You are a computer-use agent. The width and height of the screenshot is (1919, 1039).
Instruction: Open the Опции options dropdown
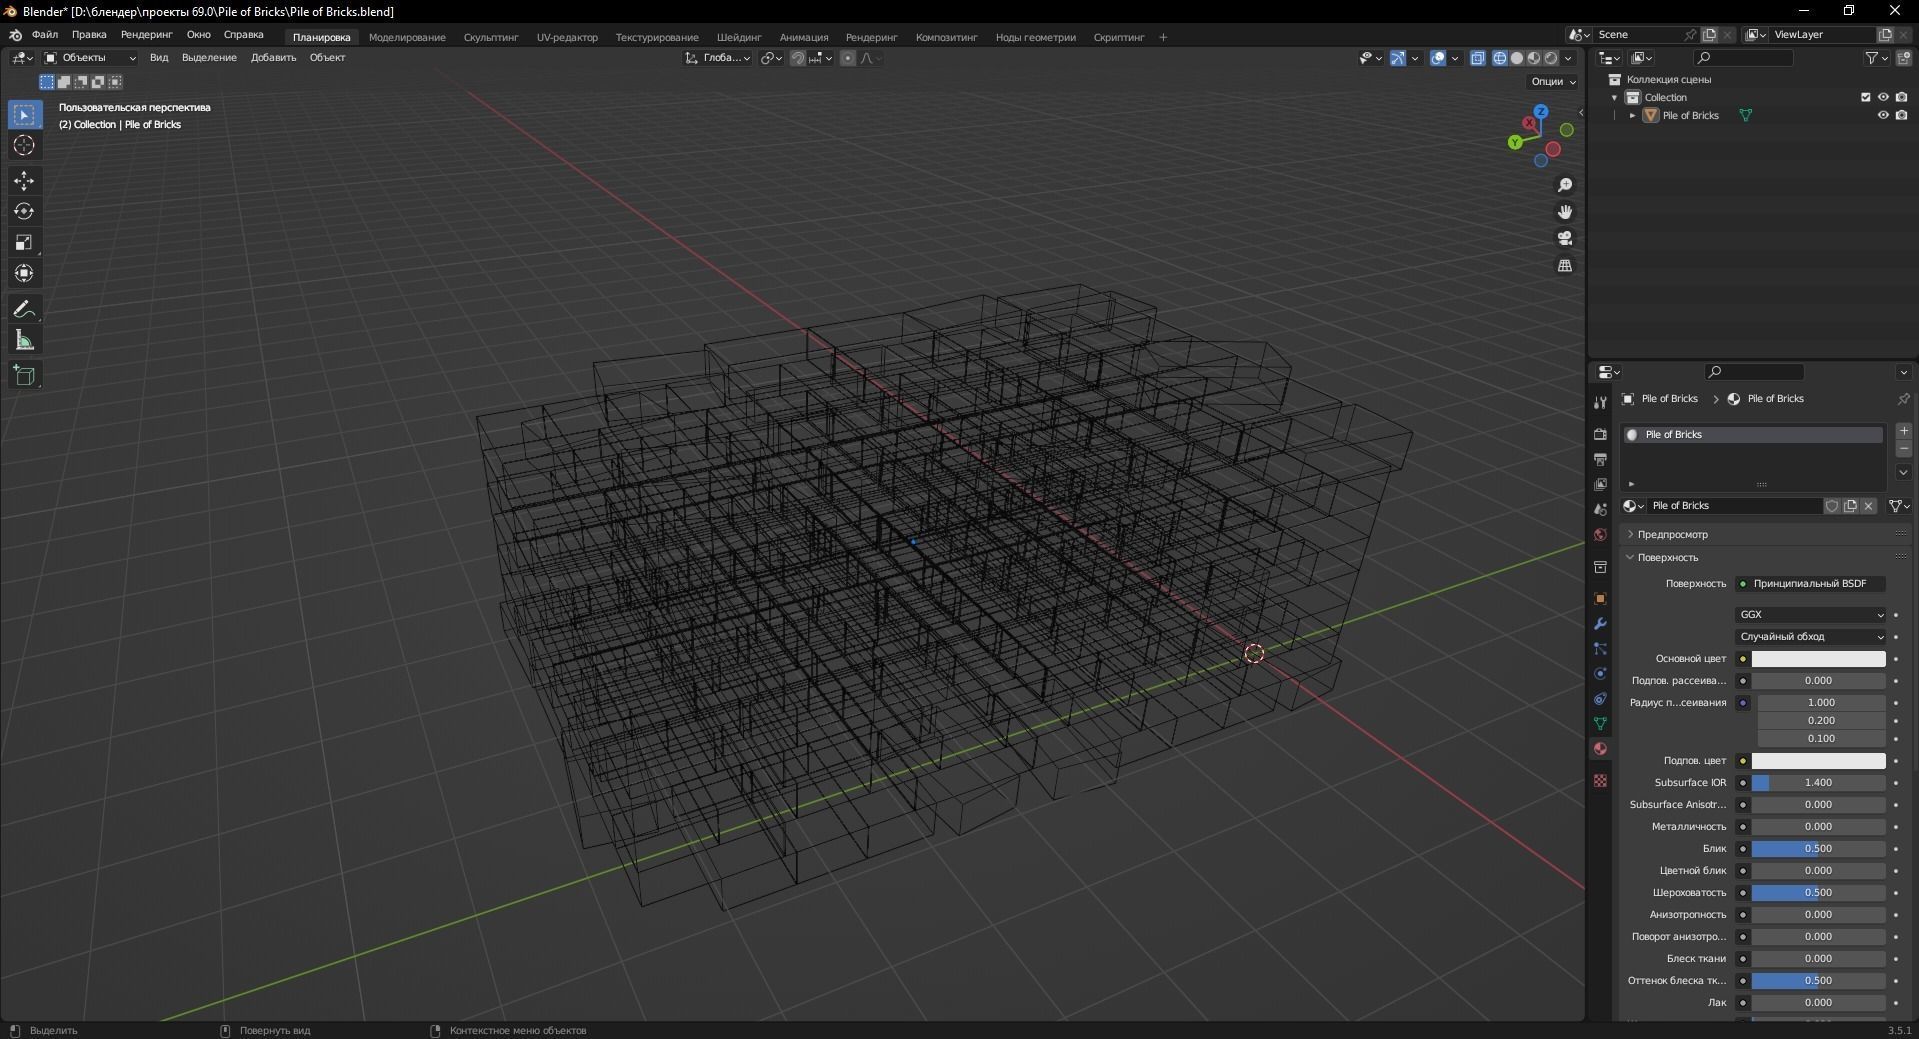(x=1553, y=81)
